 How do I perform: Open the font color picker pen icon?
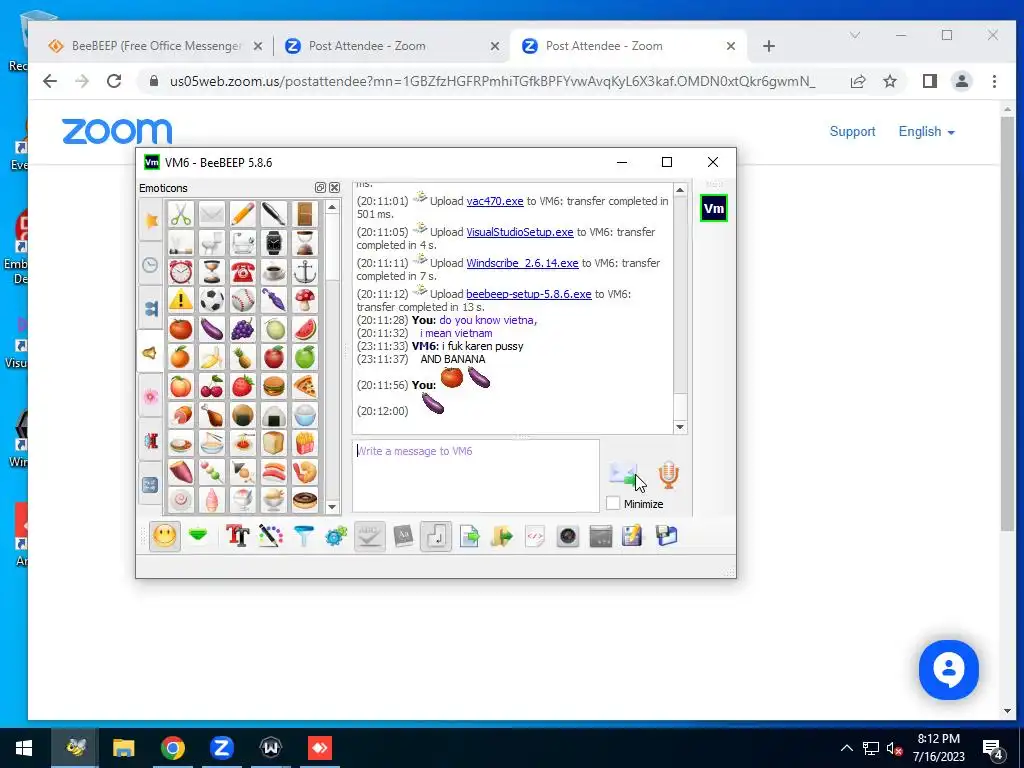point(270,537)
